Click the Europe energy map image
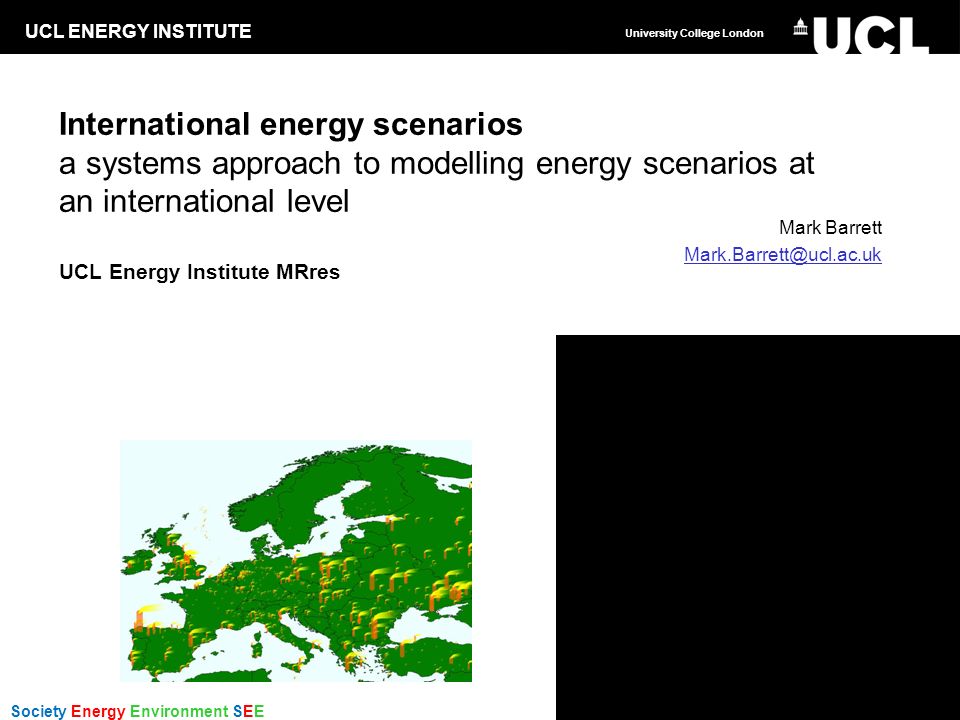960x720 pixels. [296, 560]
